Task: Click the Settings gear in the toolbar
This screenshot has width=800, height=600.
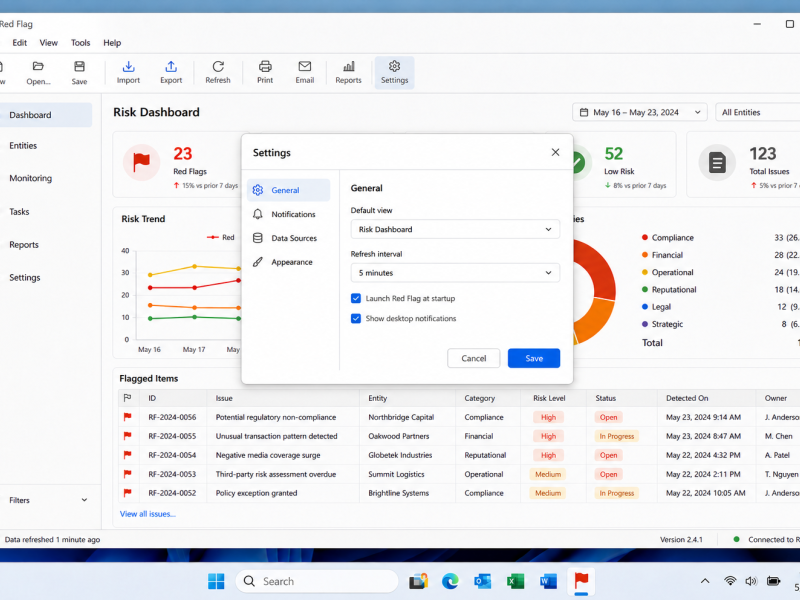Action: point(394,66)
